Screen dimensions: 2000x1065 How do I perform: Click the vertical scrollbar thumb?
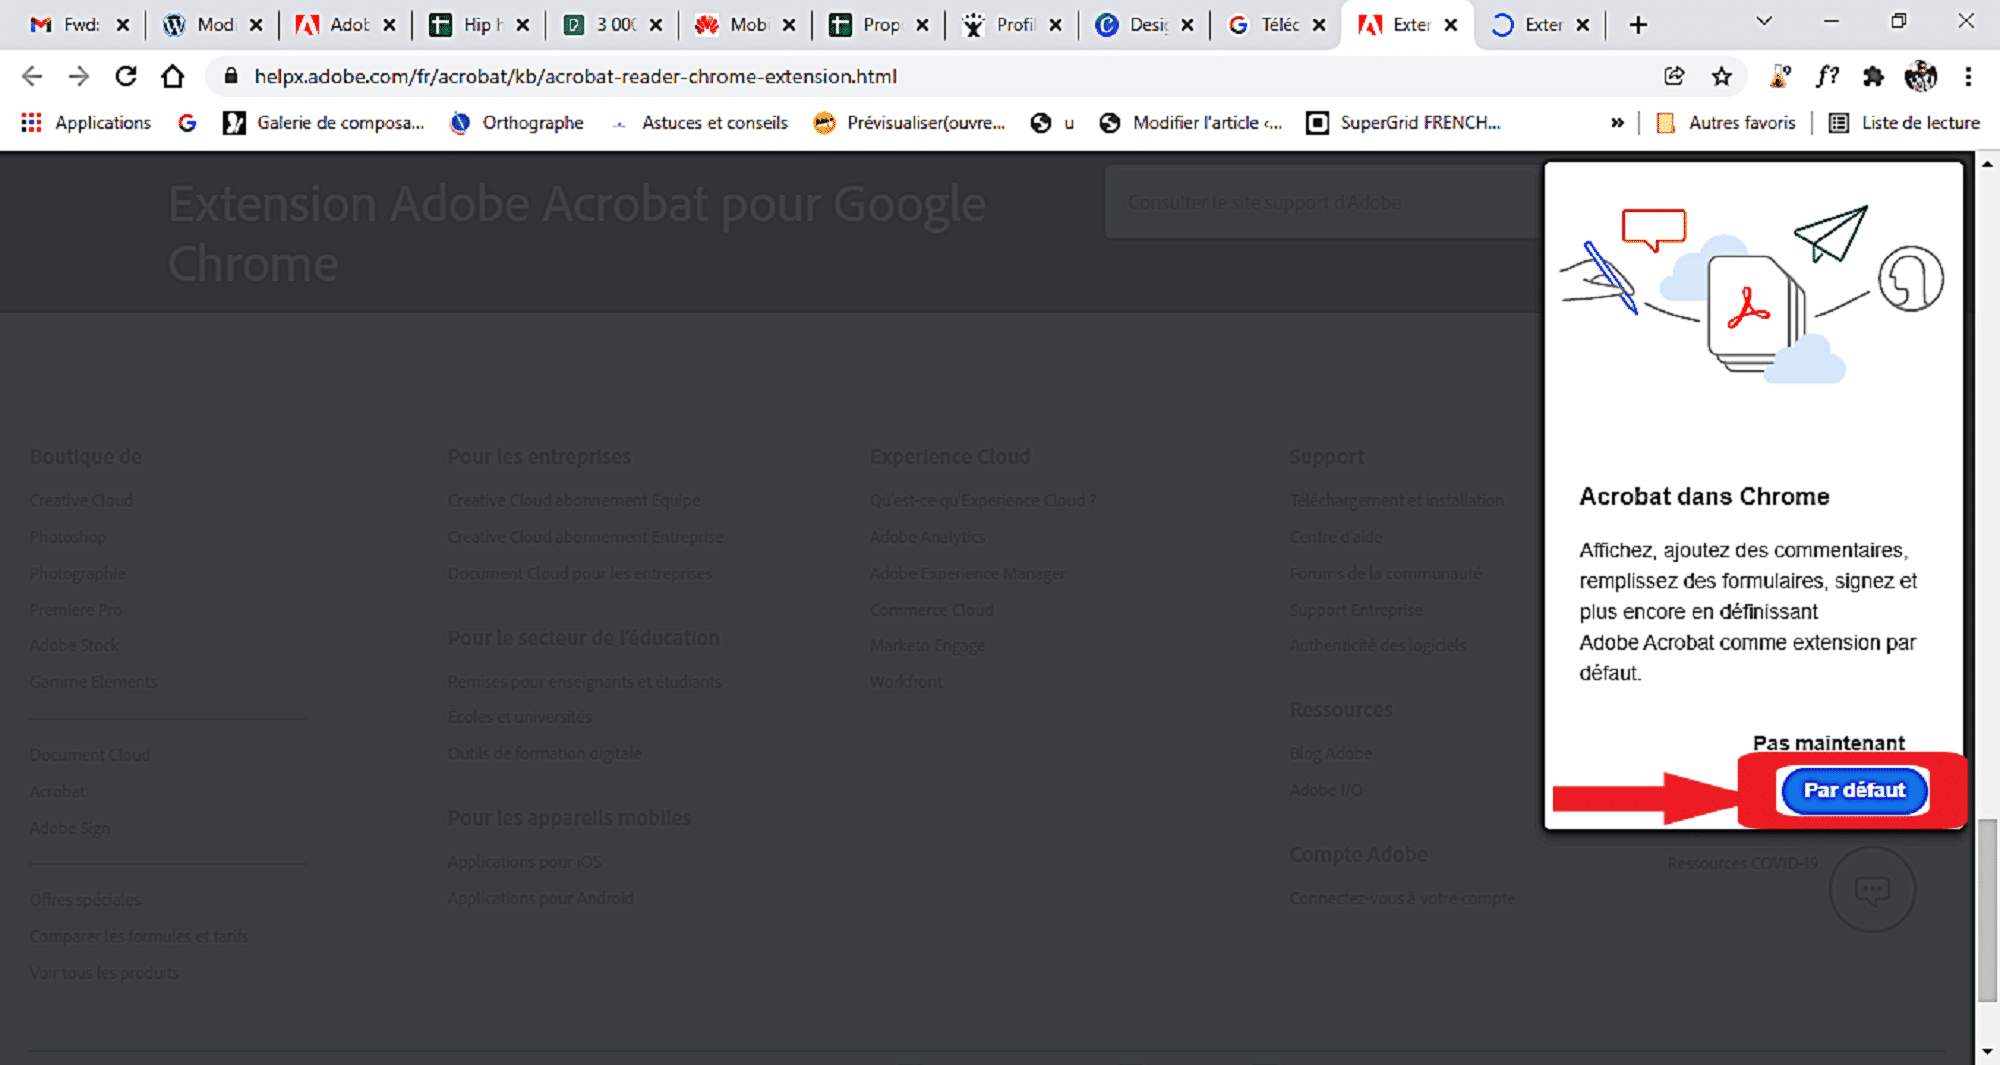point(1987,910)
